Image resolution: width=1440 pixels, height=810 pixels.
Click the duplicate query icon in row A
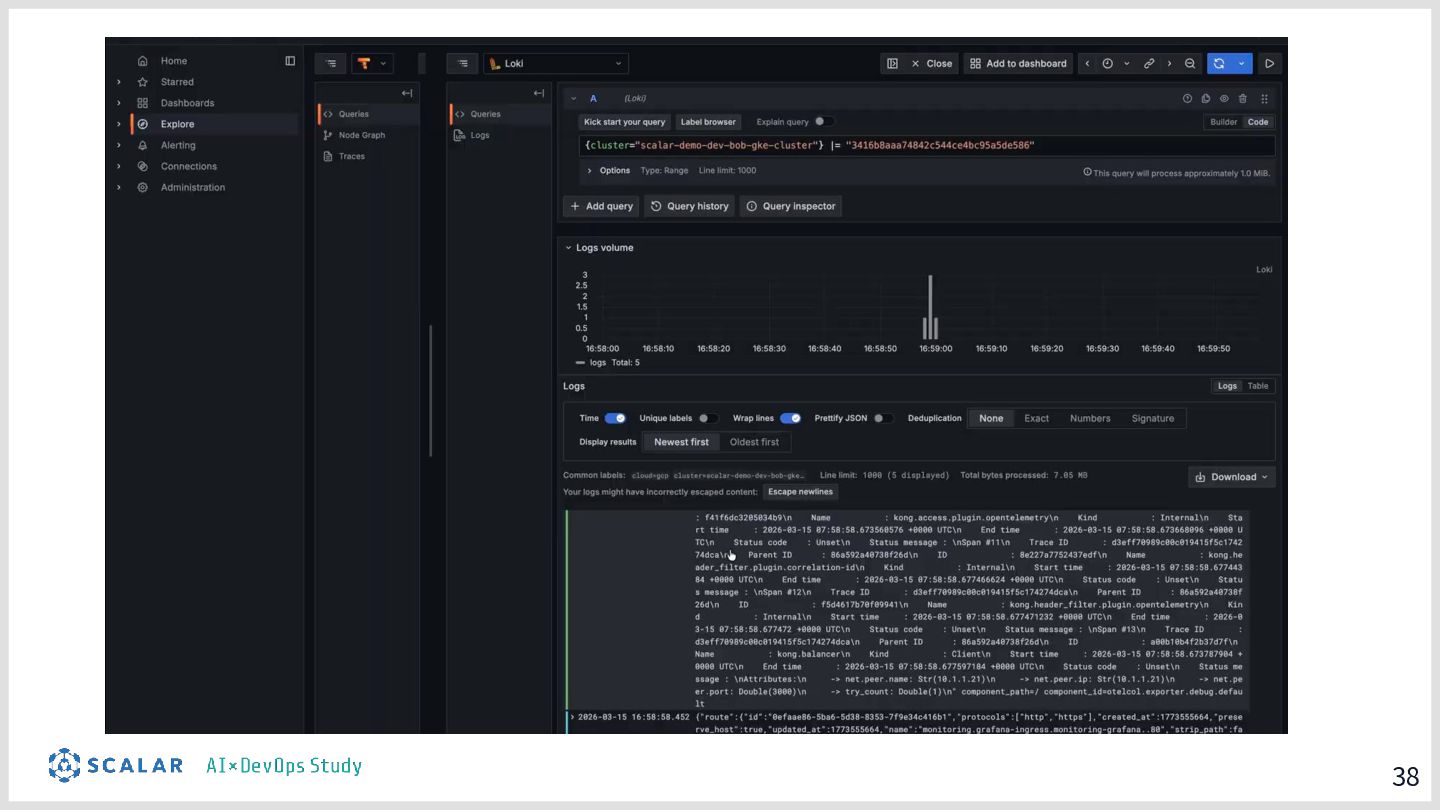point(1206,99)
